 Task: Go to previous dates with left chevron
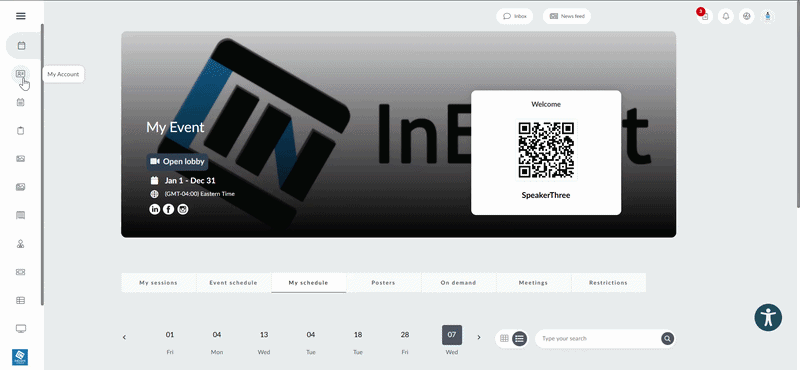coord(124,337)
